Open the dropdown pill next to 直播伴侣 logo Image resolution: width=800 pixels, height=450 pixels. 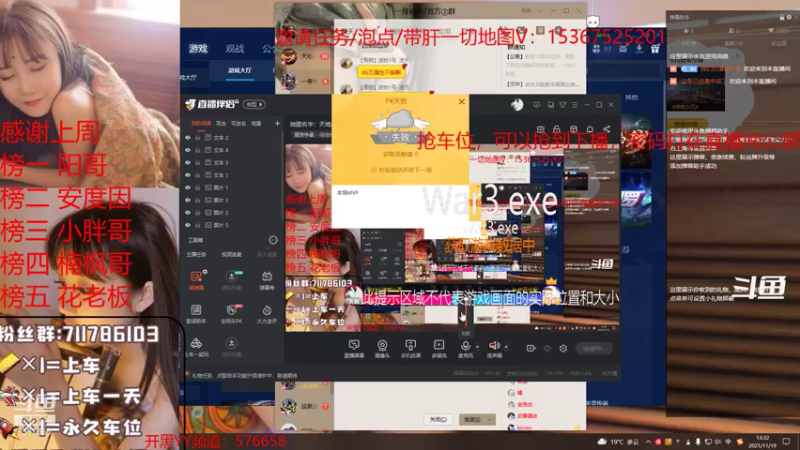point(254,104)
